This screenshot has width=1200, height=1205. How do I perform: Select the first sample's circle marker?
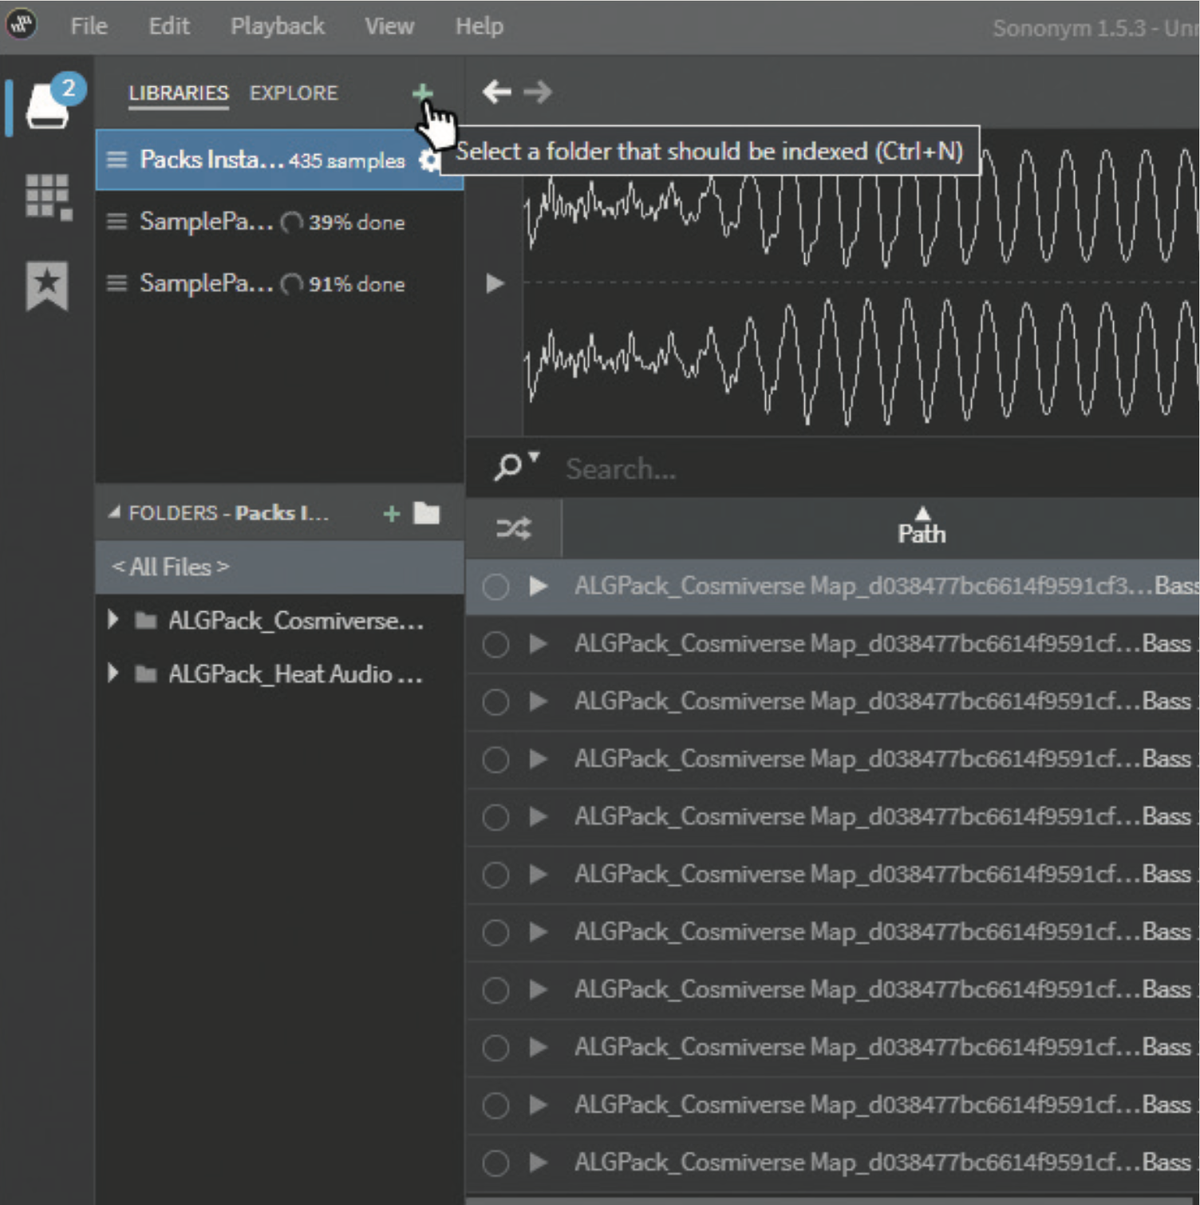click(496, 587)
